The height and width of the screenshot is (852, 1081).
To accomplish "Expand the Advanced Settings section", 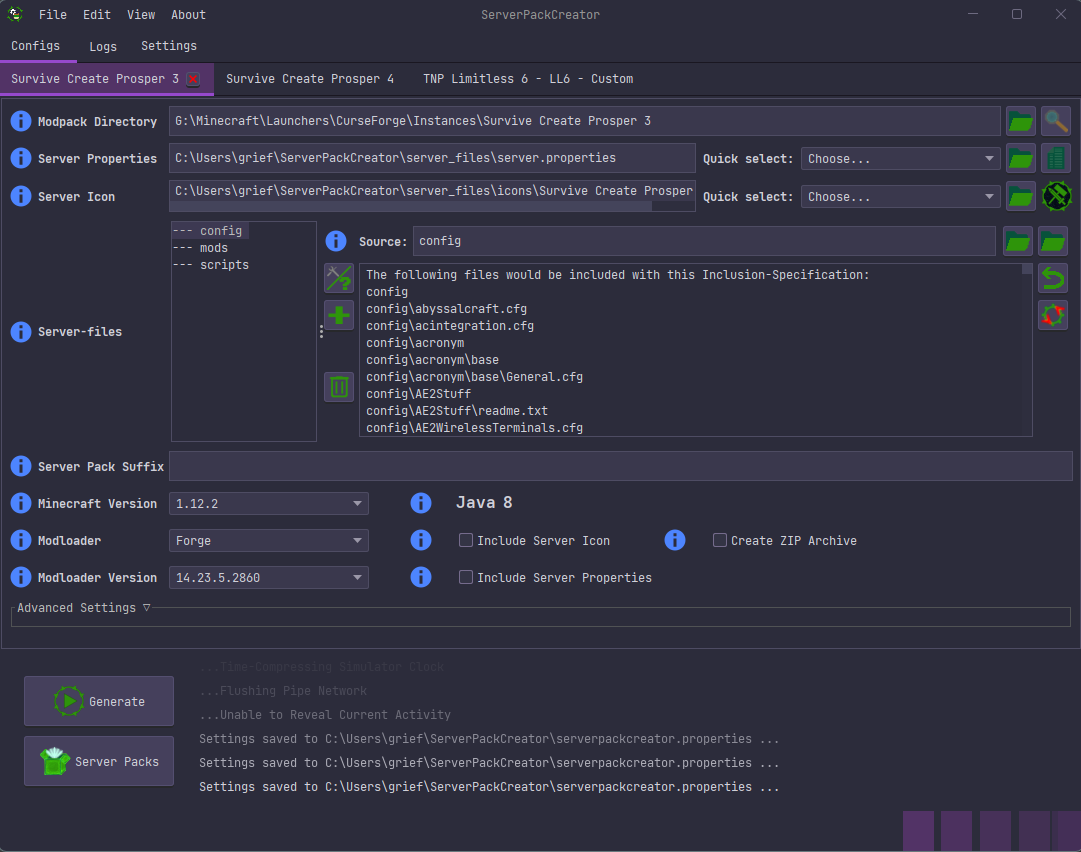I will pos(83,608).
